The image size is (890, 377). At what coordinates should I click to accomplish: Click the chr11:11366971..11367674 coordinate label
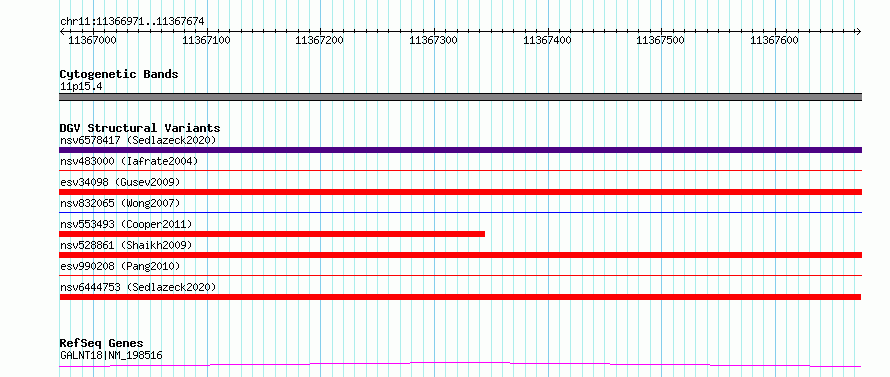click(x=132, y=22)
